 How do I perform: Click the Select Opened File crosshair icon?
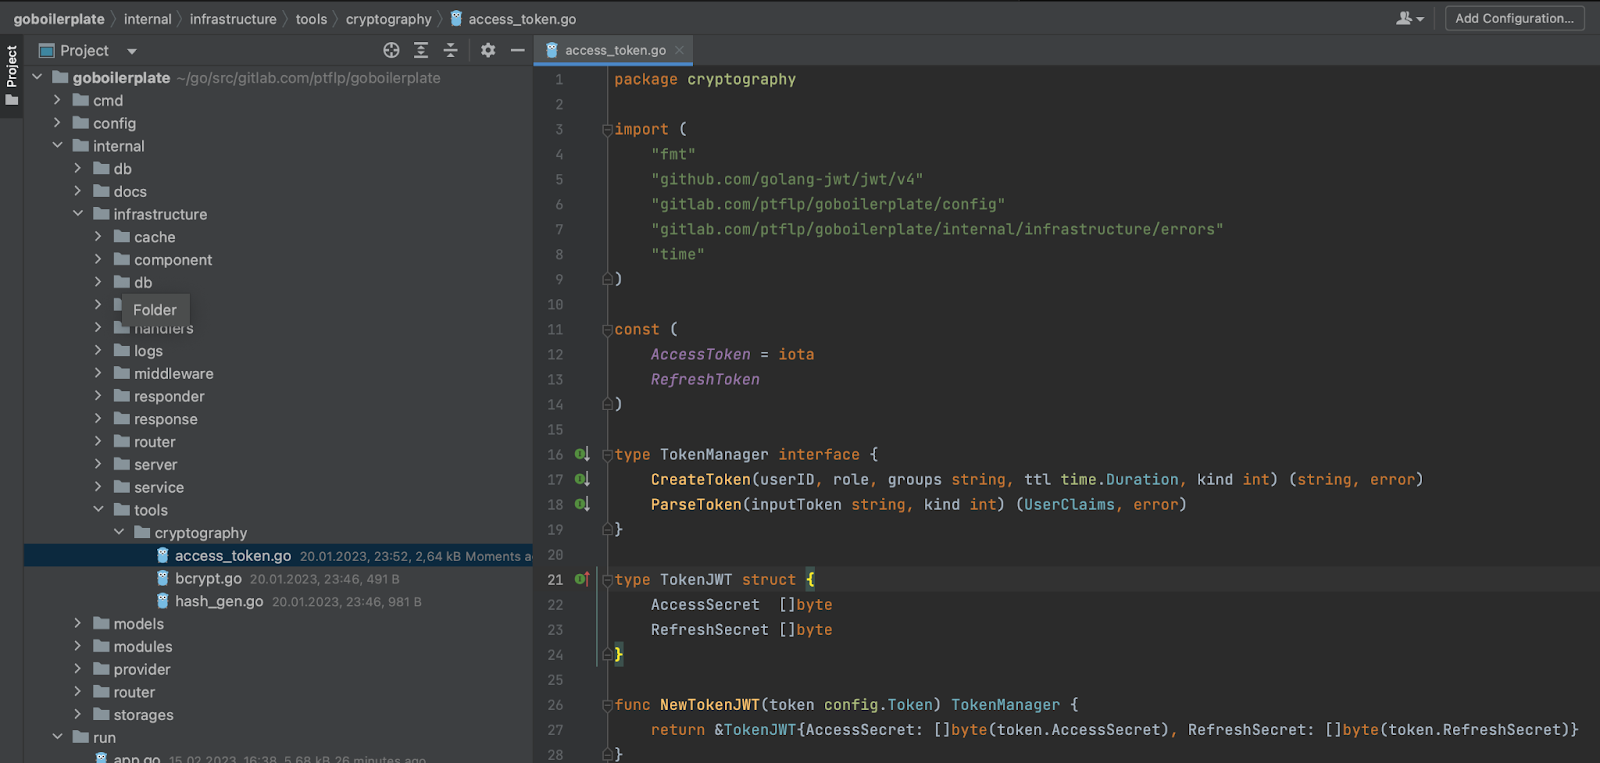391,50
